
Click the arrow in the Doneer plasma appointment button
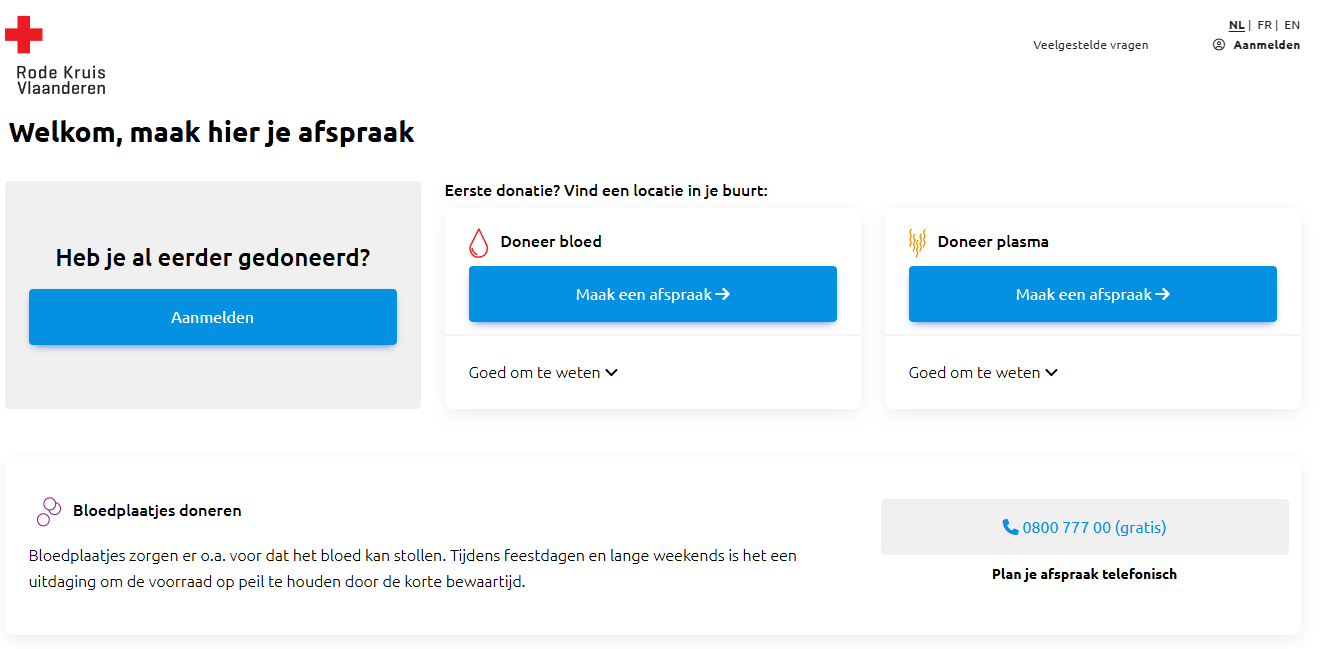click(x=1163, y=294)
